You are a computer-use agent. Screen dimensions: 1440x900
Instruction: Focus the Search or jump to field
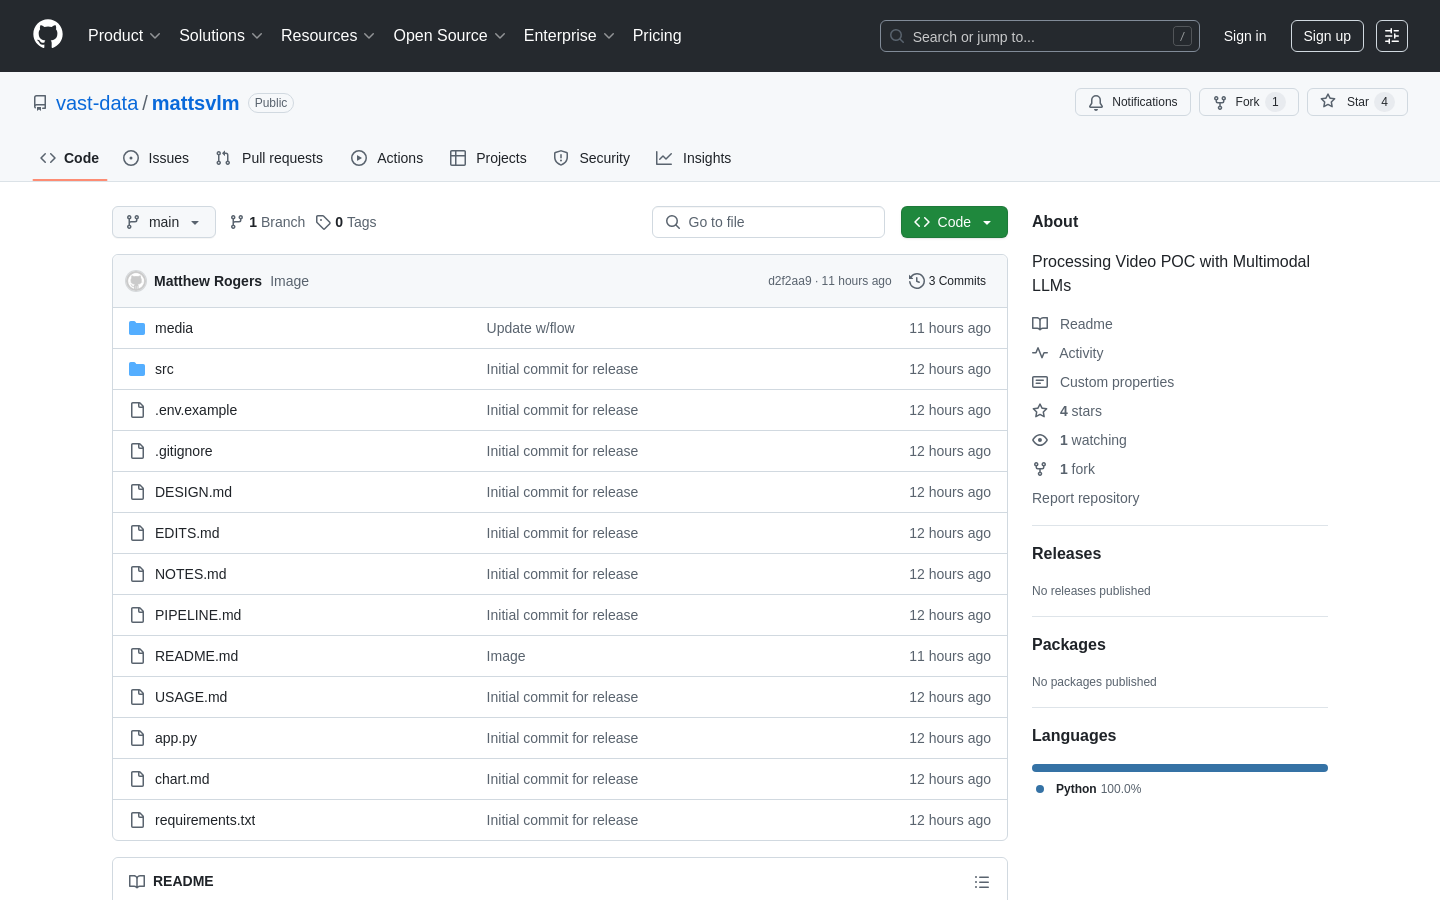click(x=1040, y=36)
